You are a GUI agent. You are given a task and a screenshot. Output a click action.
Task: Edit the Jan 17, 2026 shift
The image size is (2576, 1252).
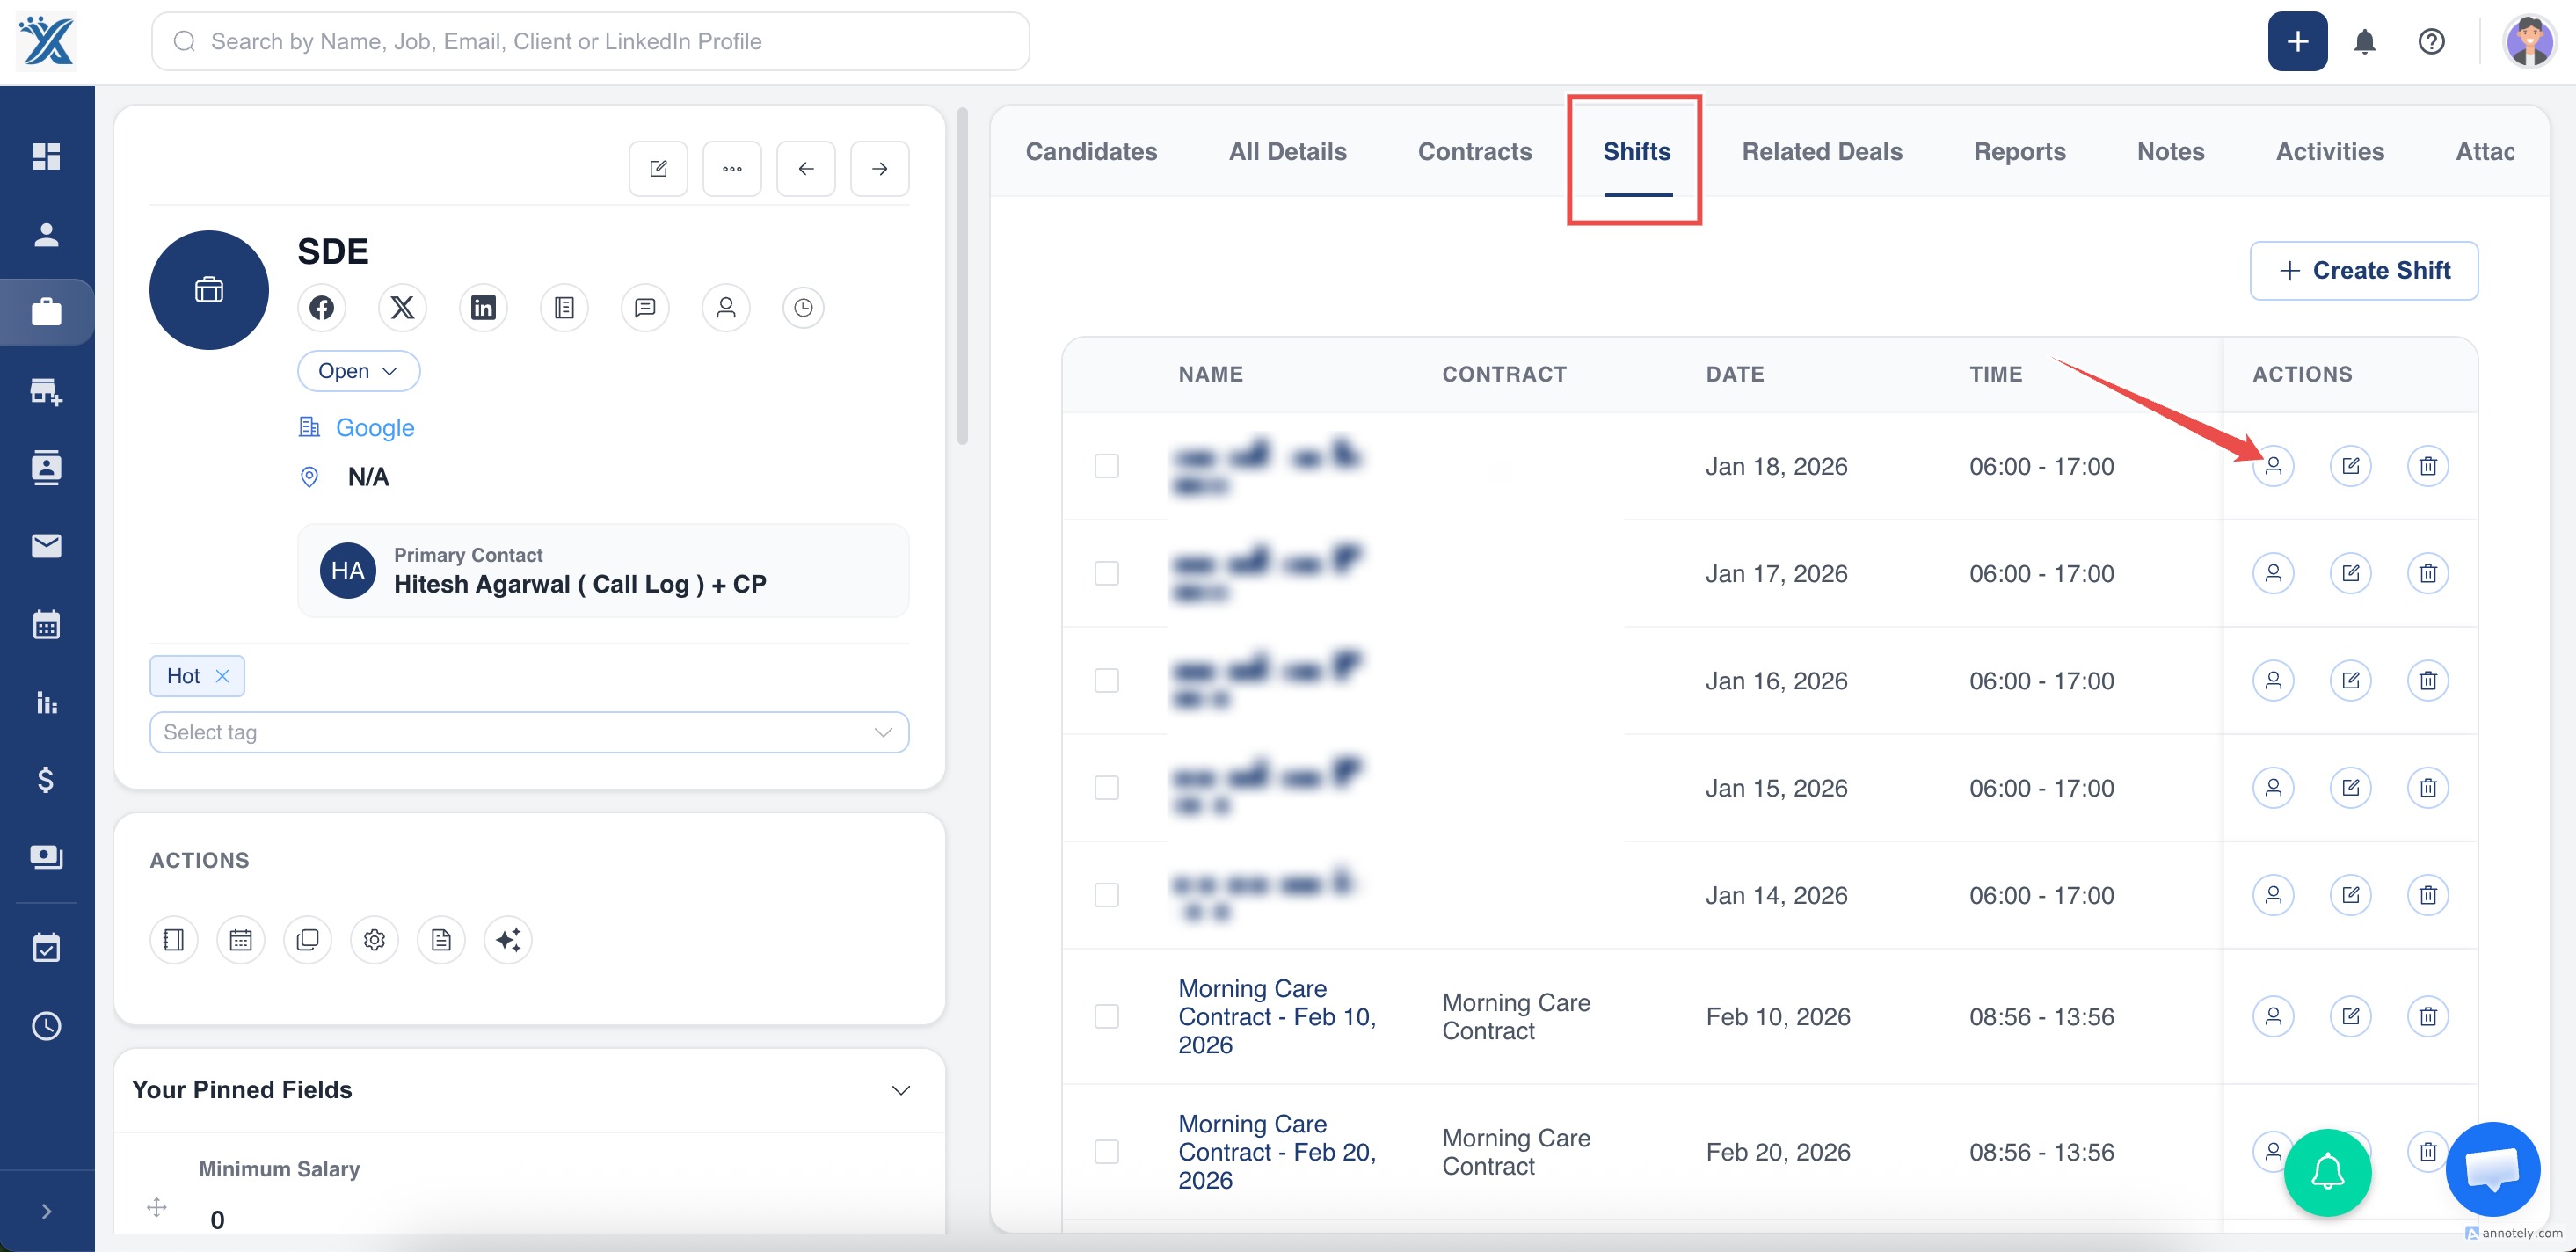(2350, 574)
